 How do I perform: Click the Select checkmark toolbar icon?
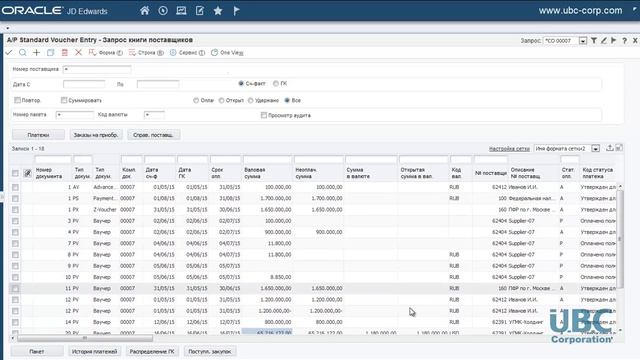pyautogui.click(x=9, y=53)
